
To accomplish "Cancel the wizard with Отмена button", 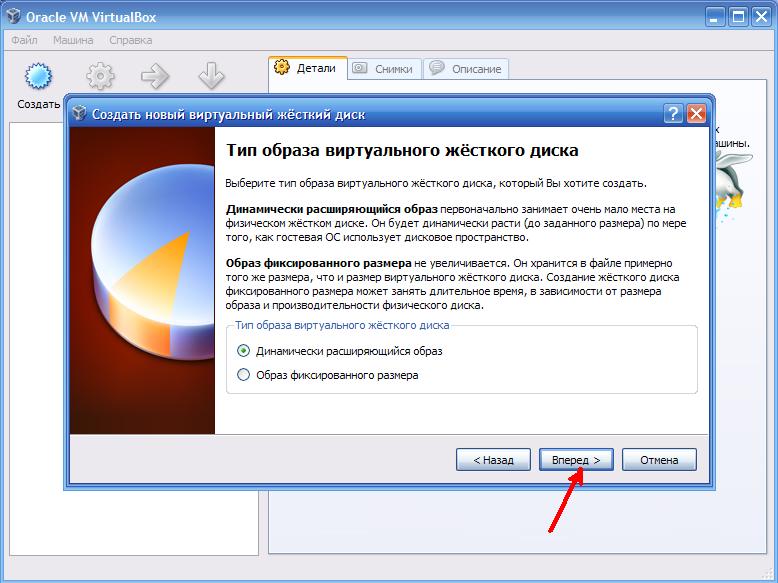I will click(x=659, y=460).
